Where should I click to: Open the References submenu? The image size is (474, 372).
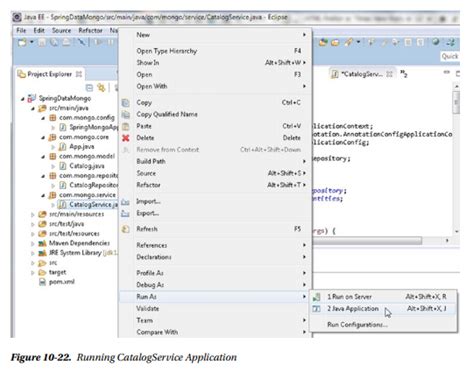(215, 245)
